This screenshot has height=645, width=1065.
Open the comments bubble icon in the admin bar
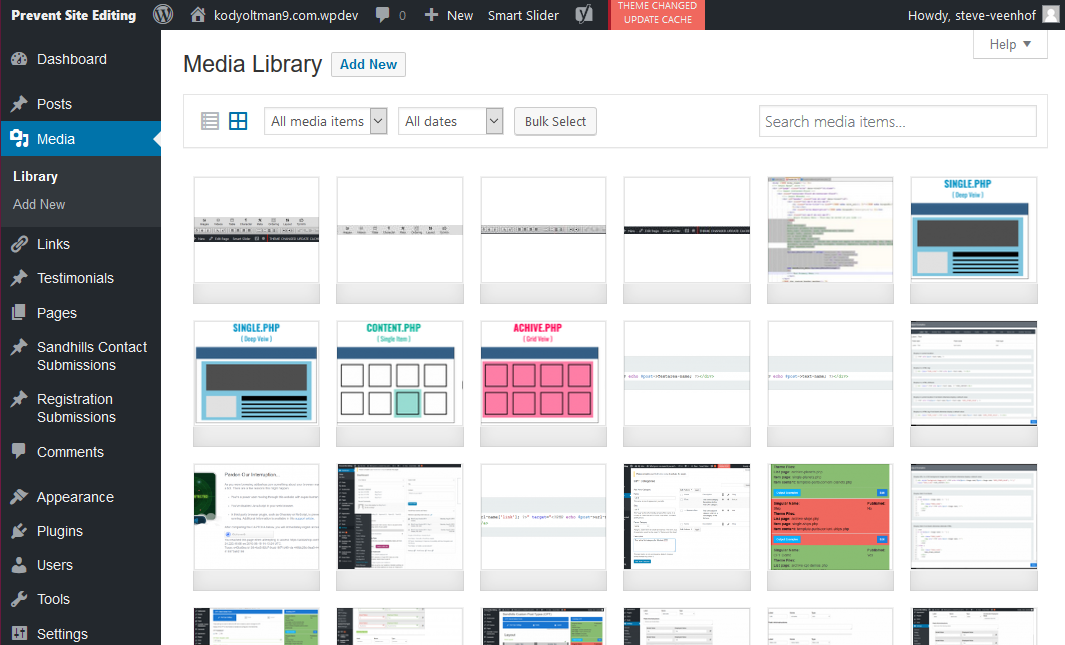383,14
